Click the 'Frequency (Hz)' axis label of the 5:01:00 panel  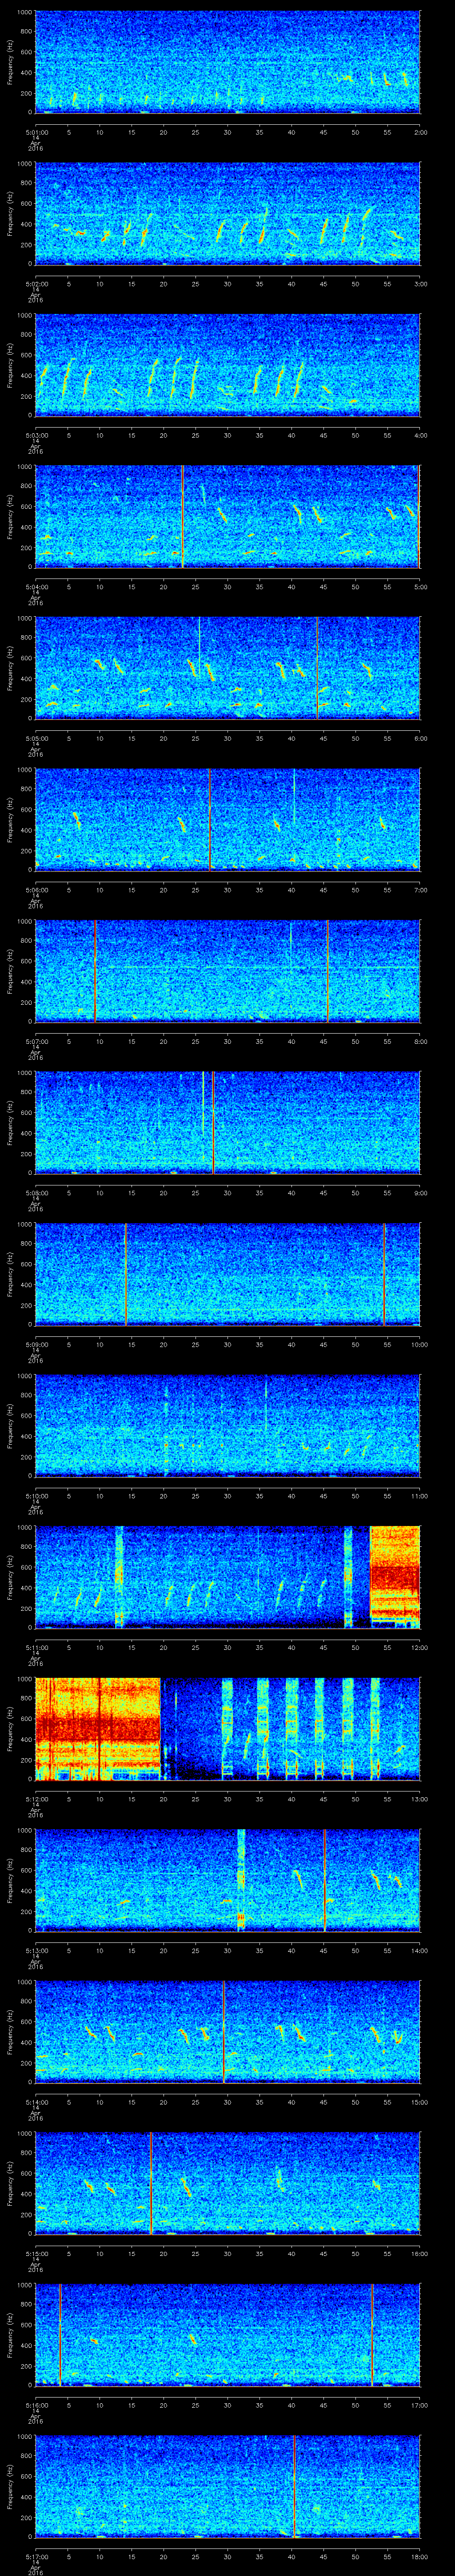click(x=10, y=62)
